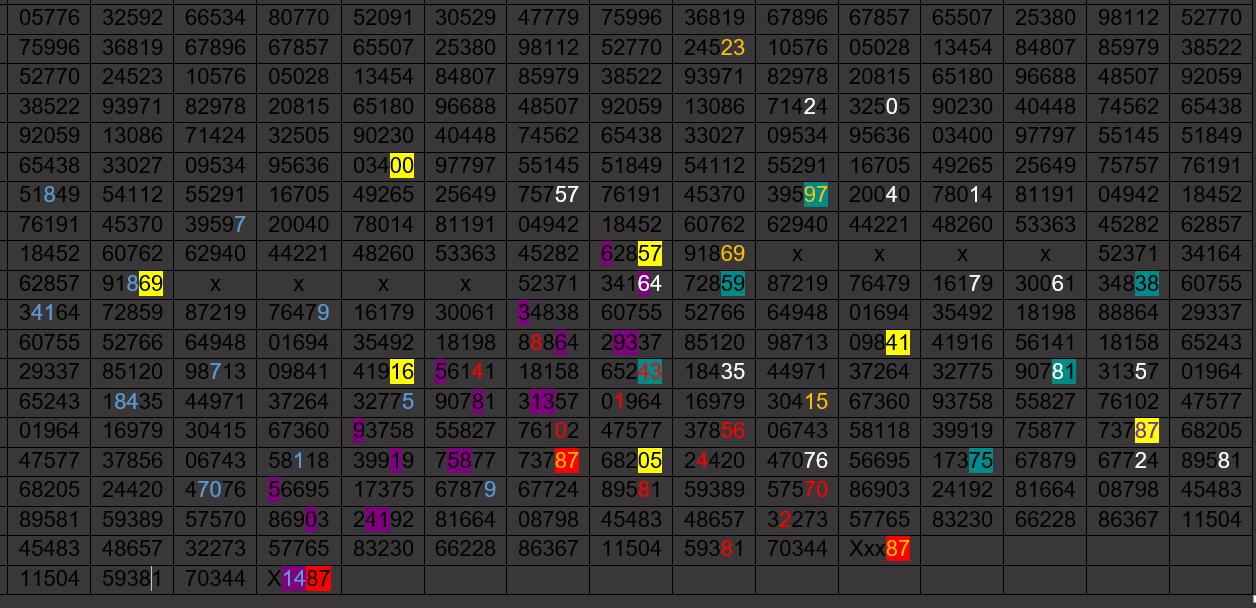The image size is (1256, 608).
Task: Click cell 72859 with teal-highlighted 59
Action: tap(714, 284)
